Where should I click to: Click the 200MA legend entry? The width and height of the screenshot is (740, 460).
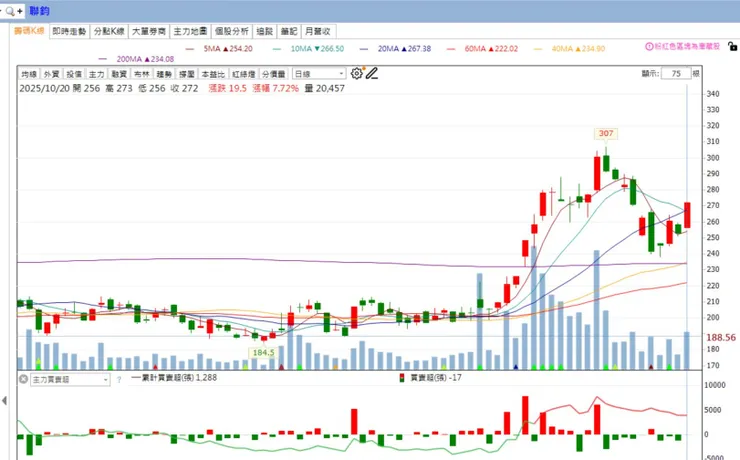coord(136,59)
